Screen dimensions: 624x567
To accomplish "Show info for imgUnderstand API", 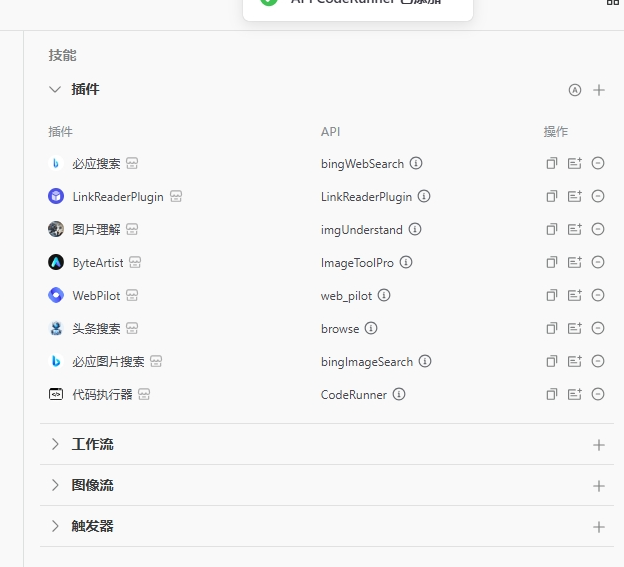I will tap(415, 229).
